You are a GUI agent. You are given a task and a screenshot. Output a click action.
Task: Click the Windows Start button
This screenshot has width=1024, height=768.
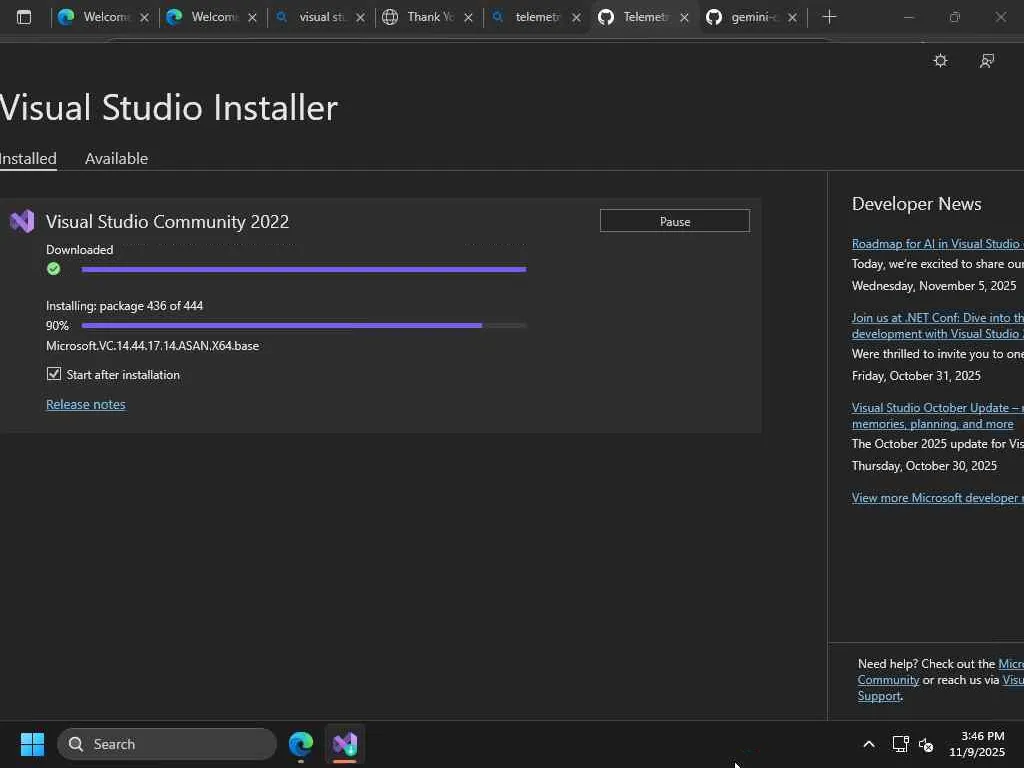click(32, 744)
